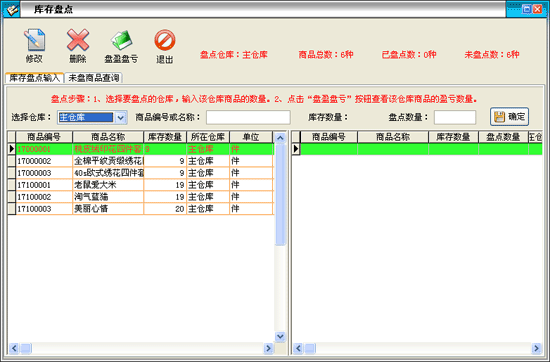The width and height of the screenshot is (550, 362).
Task: Switch to 未盘商品查询 tab
Action: (x=94, y=78)
